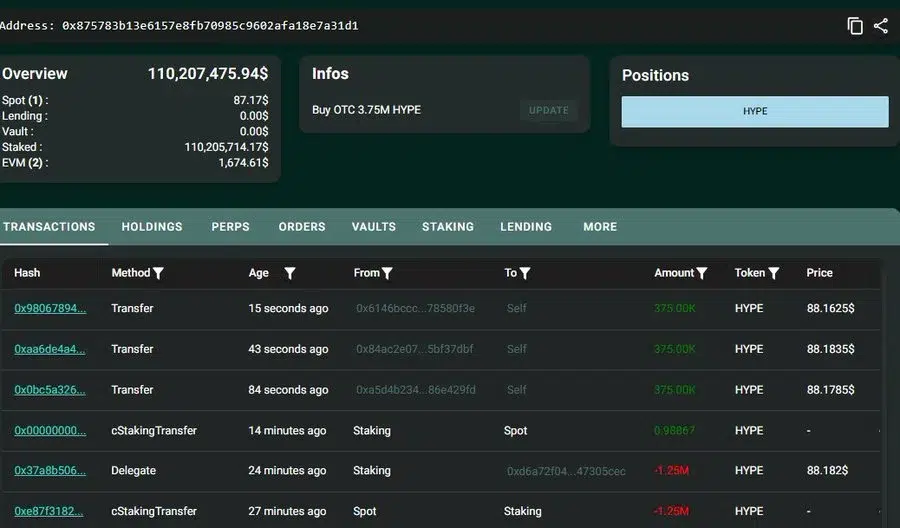Go to the Perps tab
Viewport: 900px width, 528px height.
[x=230, y=227]
